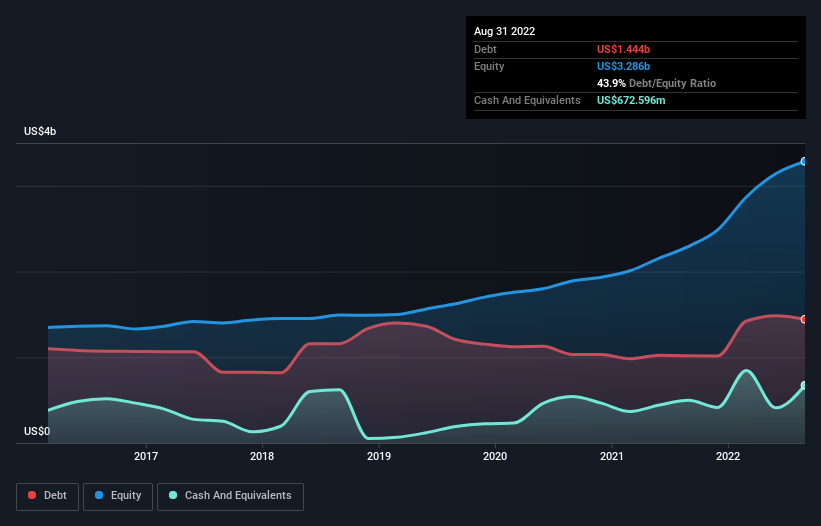Click the teal Cash endpoint marker
The height and width of the screenshot is (526, 821).
804,386
